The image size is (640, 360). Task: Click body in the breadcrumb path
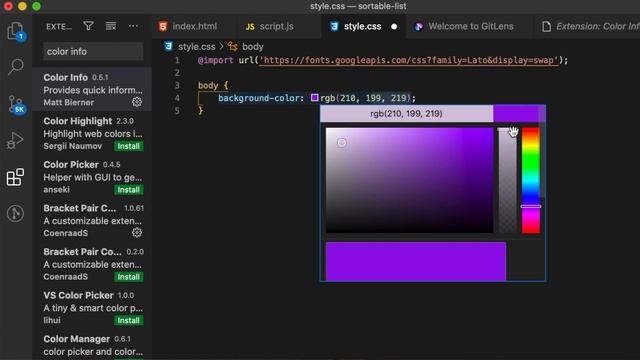tap(253, 47)
